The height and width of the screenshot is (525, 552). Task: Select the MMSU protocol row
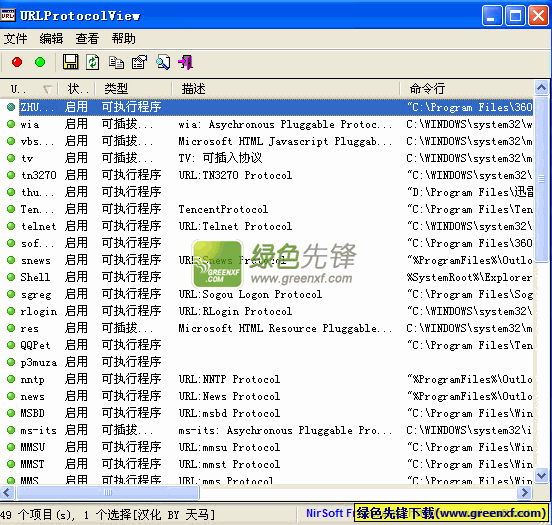266,447
